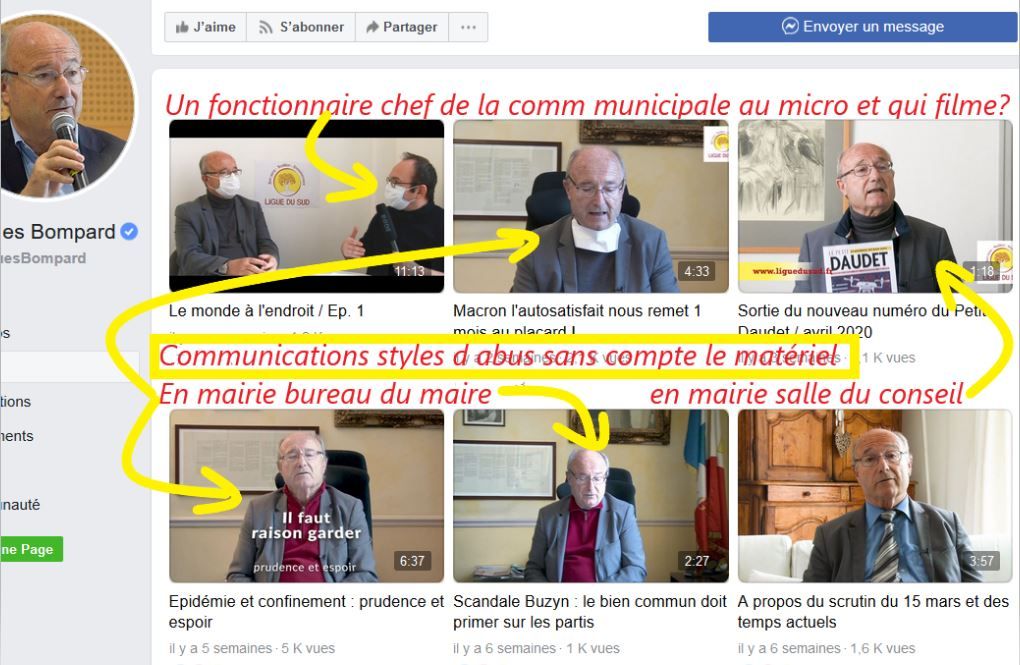Click title Epidémie et confinement : prudence et espoir

point(306,612)
